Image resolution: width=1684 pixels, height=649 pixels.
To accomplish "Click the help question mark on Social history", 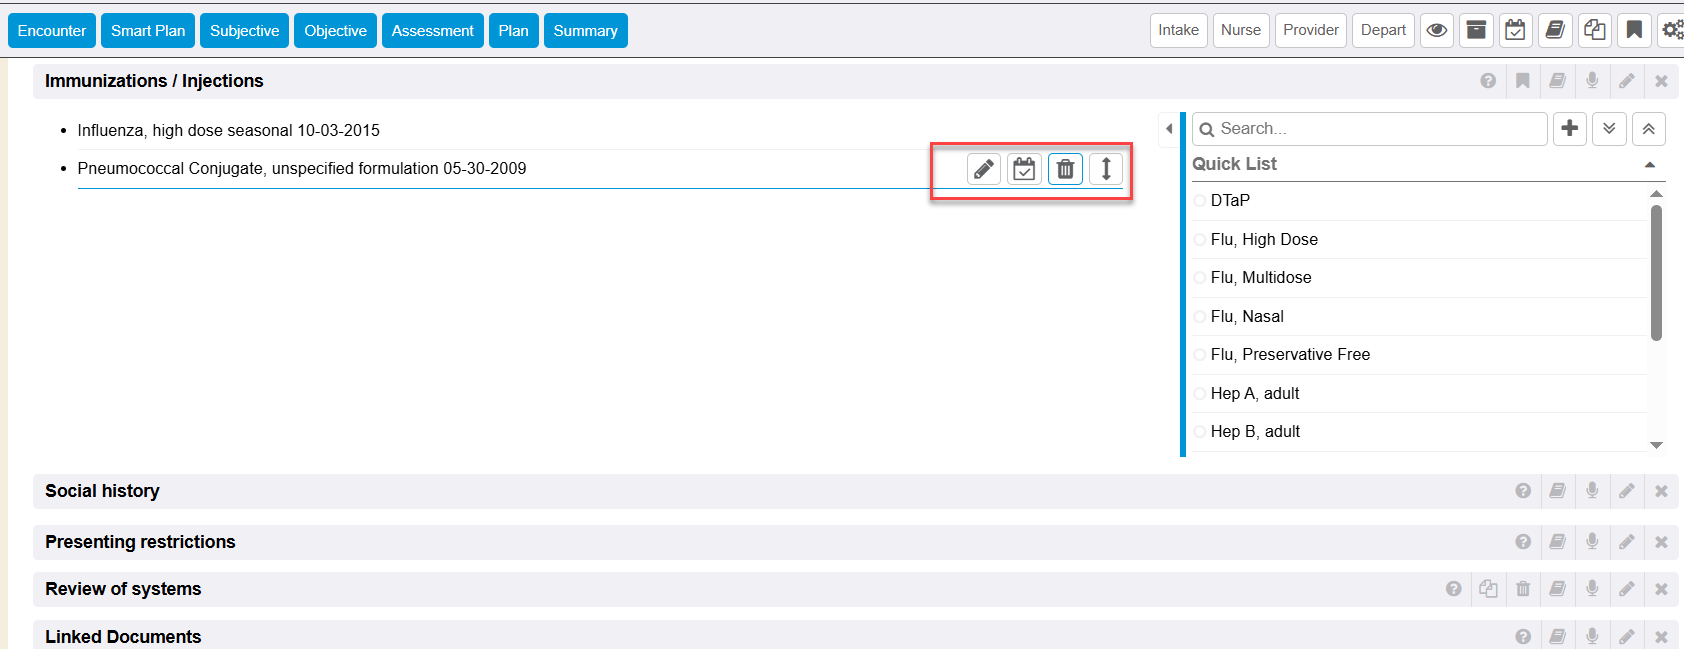I will [1522, 491].
